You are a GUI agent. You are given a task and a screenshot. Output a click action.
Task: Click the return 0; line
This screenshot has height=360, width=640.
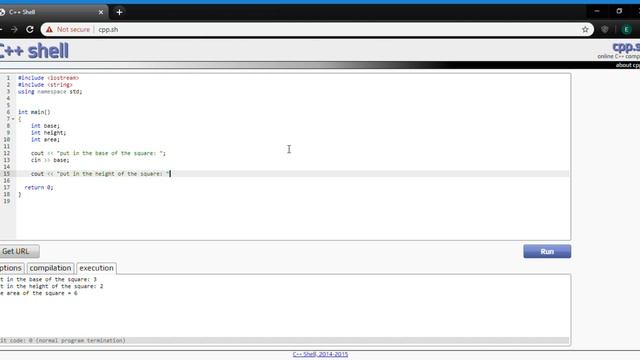pos(39,187)
